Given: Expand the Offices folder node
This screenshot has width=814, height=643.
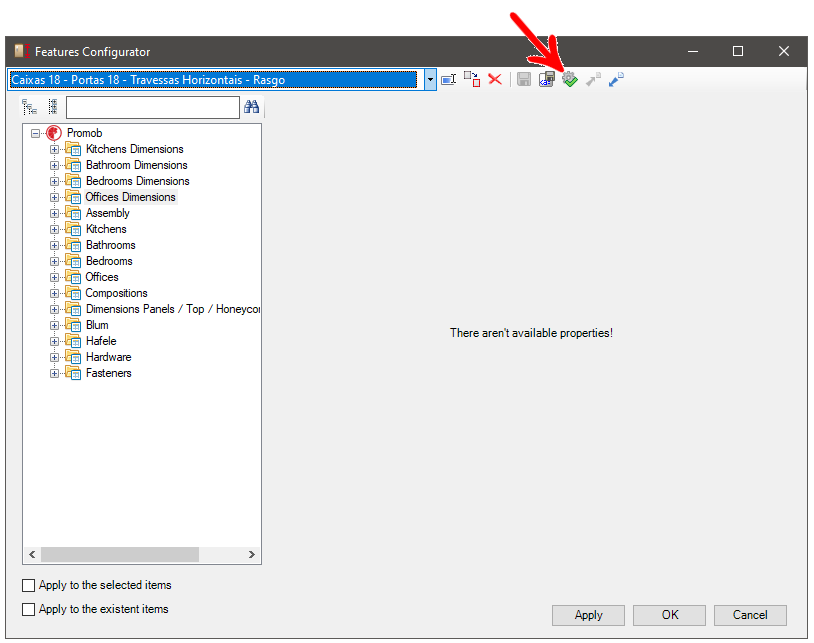Looking at the screenshot, I should click(54, 277).
